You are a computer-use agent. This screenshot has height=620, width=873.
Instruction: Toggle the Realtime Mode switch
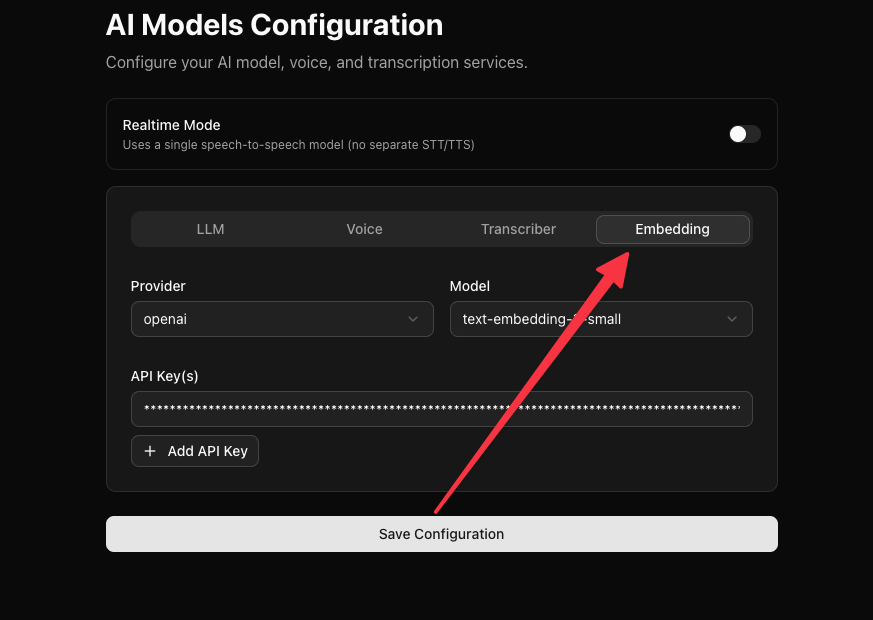click(744, 134)
